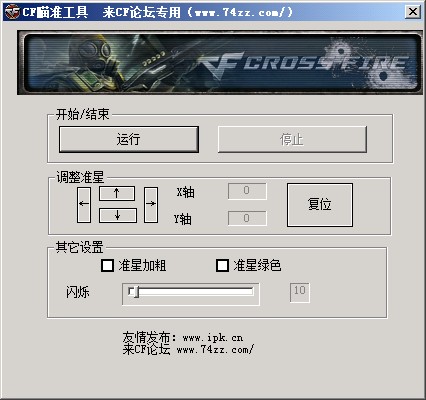Move the crosshair up with the up arrow
This screenshot has width=426, height=400.
coord(117,193)
